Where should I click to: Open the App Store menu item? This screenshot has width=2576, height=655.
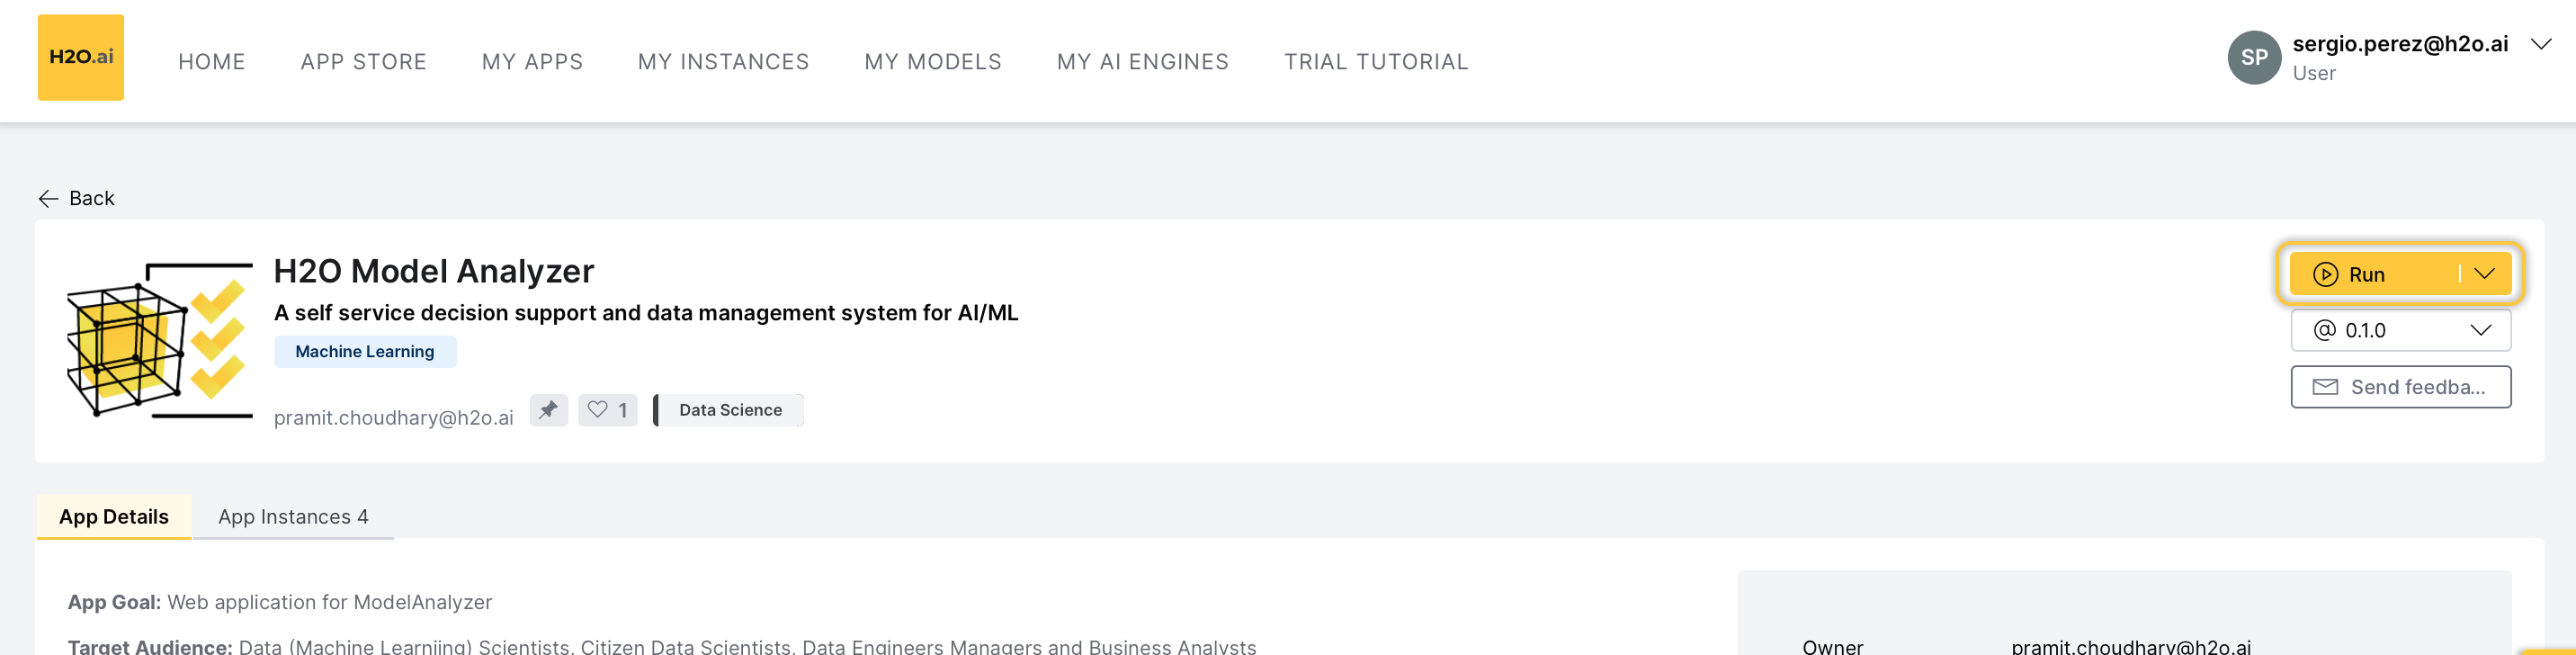(363, 62)
